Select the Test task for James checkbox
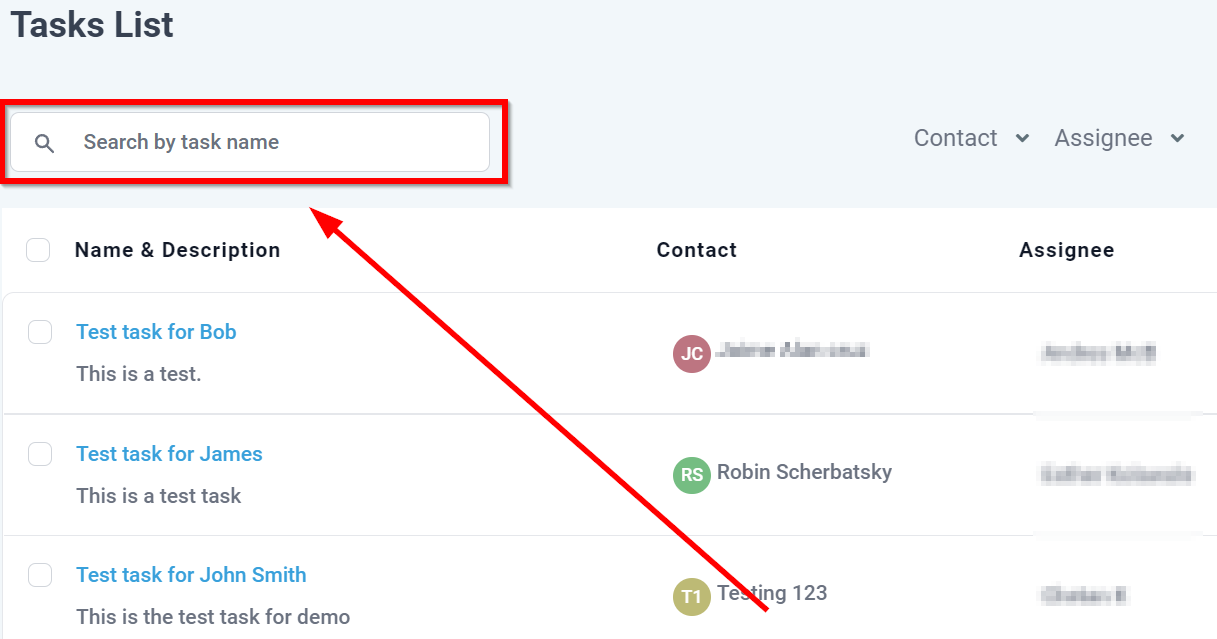Screen dimensions: 1217x639 pos(40,454)
